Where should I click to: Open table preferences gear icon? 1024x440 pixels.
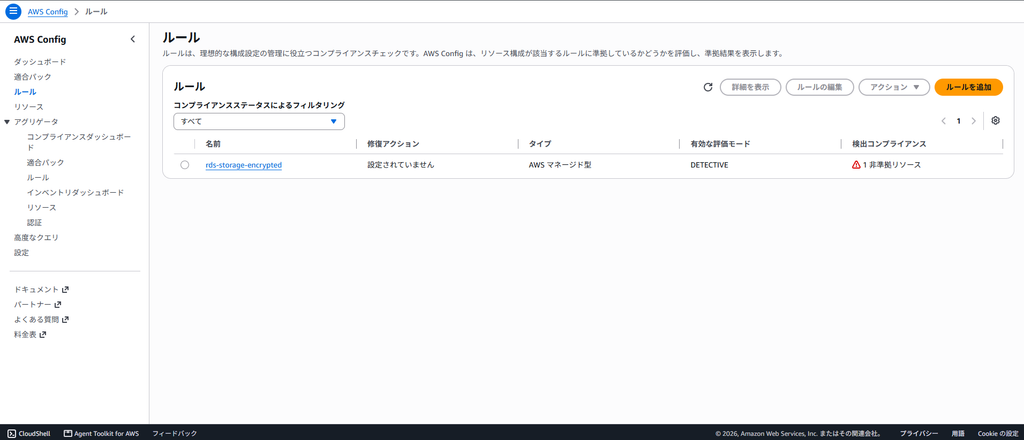click(x=995, y=121)
